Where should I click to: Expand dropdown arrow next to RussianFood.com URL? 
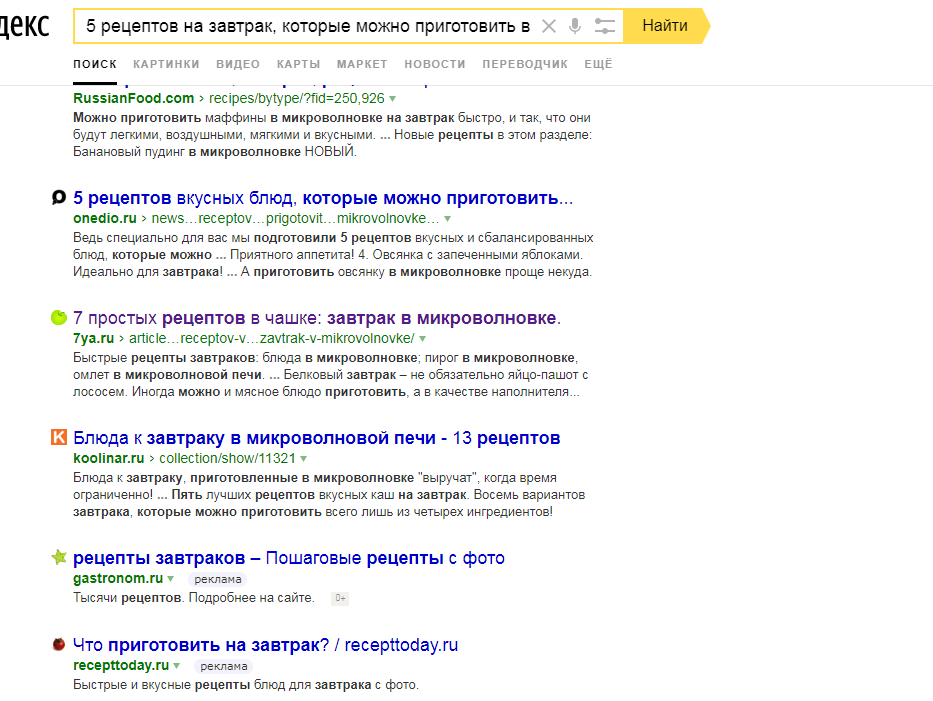393,99
